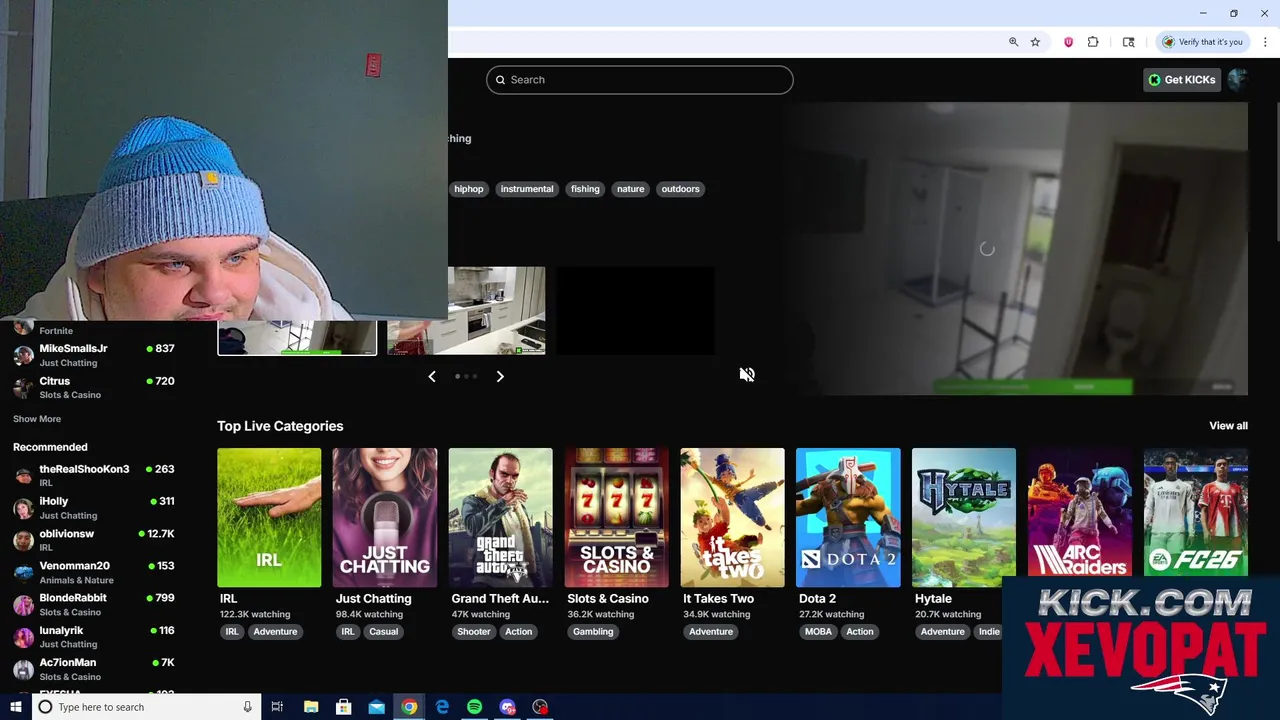Open the pink shield extension icon
1280x720 pixels.
tap(1068, 42)
